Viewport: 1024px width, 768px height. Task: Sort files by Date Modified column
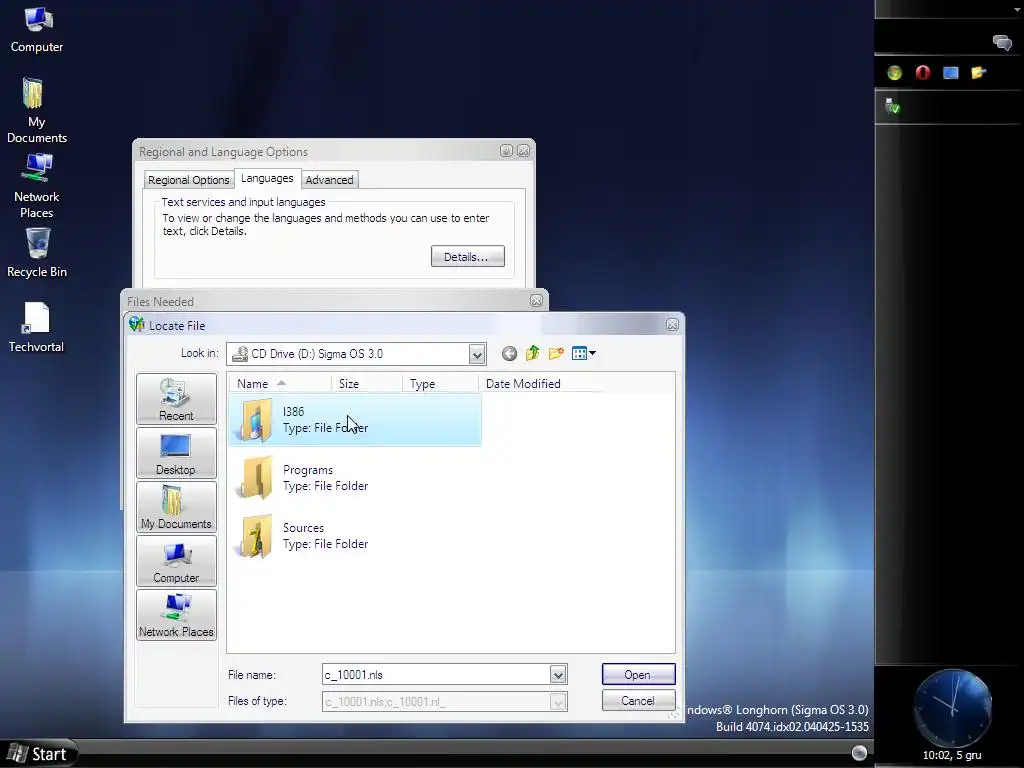tap(542, 384)
